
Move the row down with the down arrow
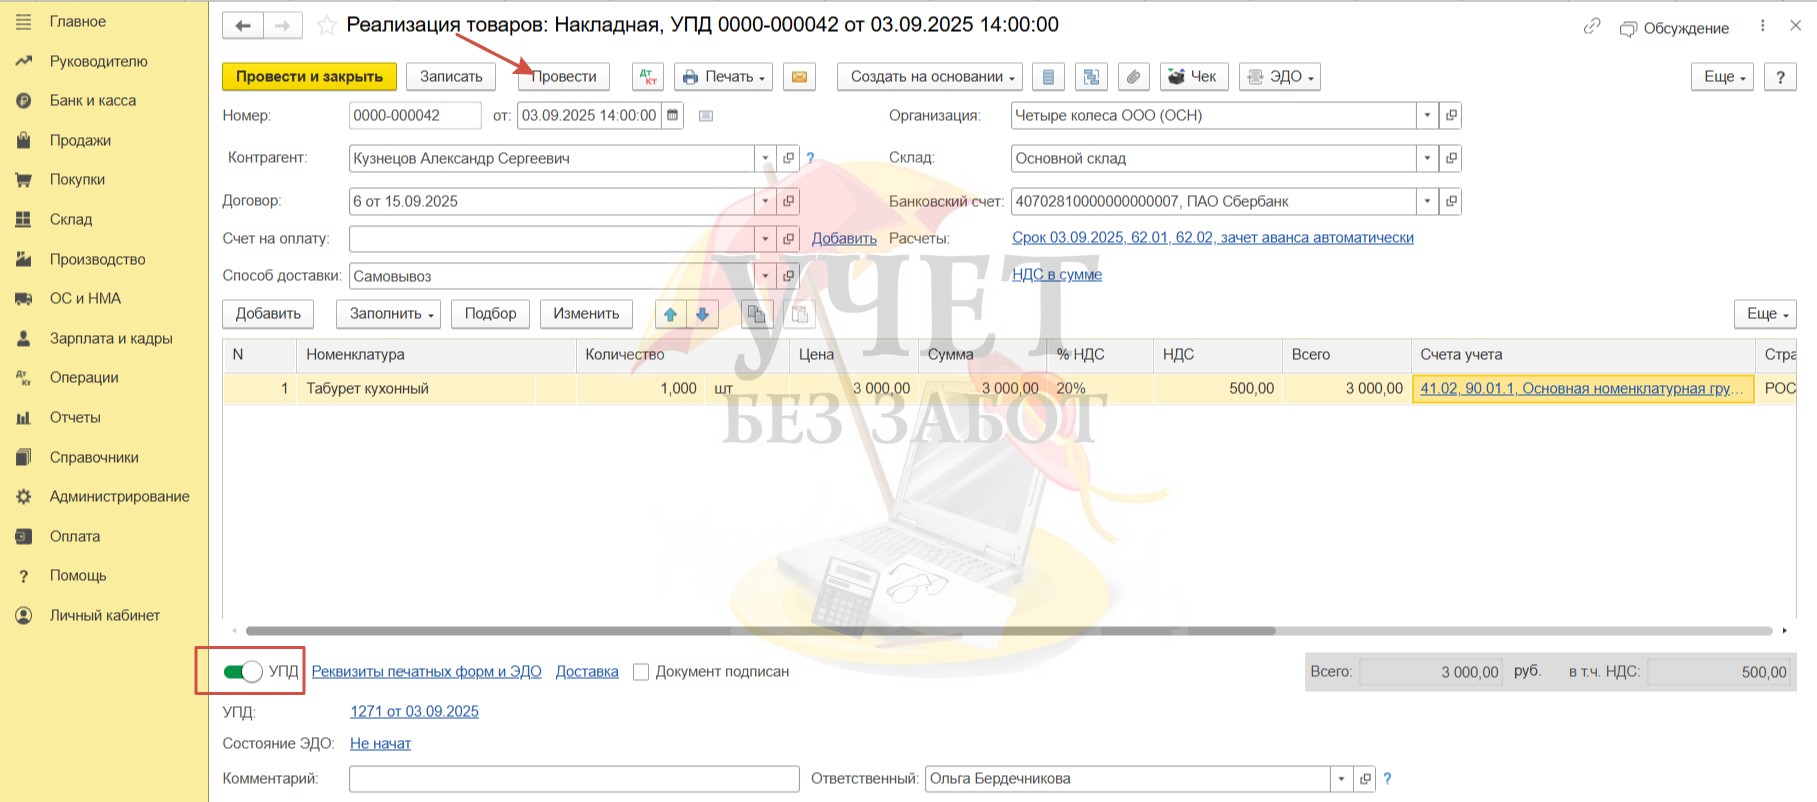(x=703, y=314)
